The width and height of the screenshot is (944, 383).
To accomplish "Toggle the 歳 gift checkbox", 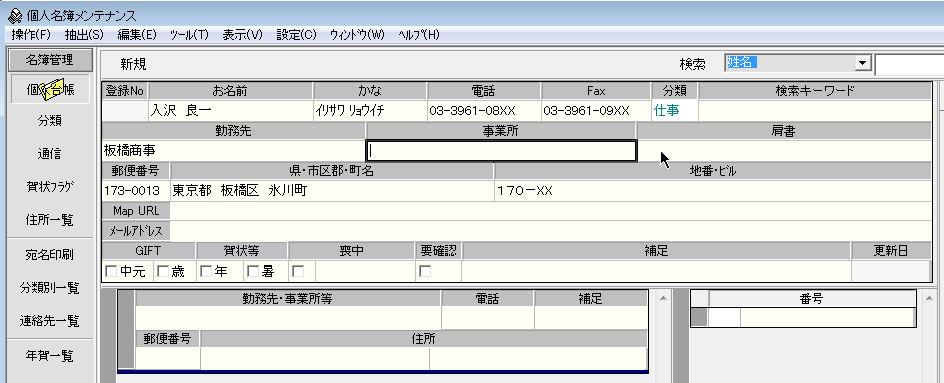I will click(163, 272).
